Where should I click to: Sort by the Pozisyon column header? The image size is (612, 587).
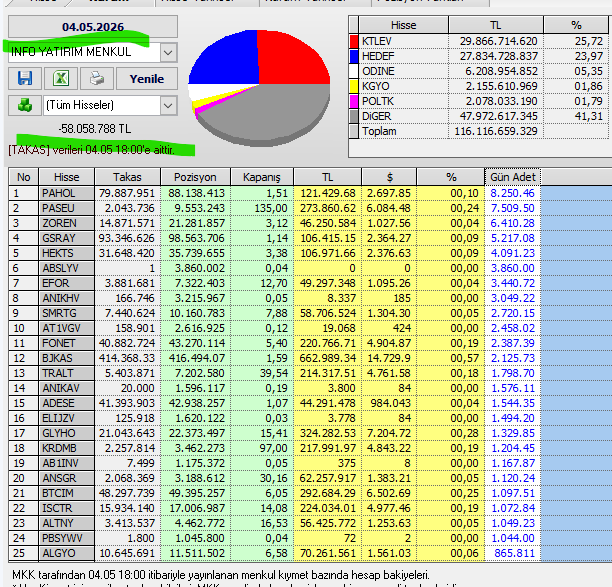click(195, 177)
